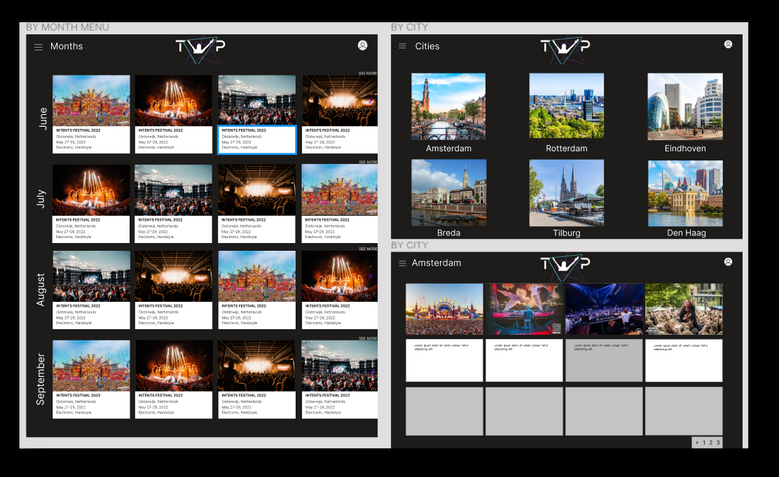This screenshot has width=779, height=477.
Task: Click the Eindhoven city label
Action: [x=685, y=148]
